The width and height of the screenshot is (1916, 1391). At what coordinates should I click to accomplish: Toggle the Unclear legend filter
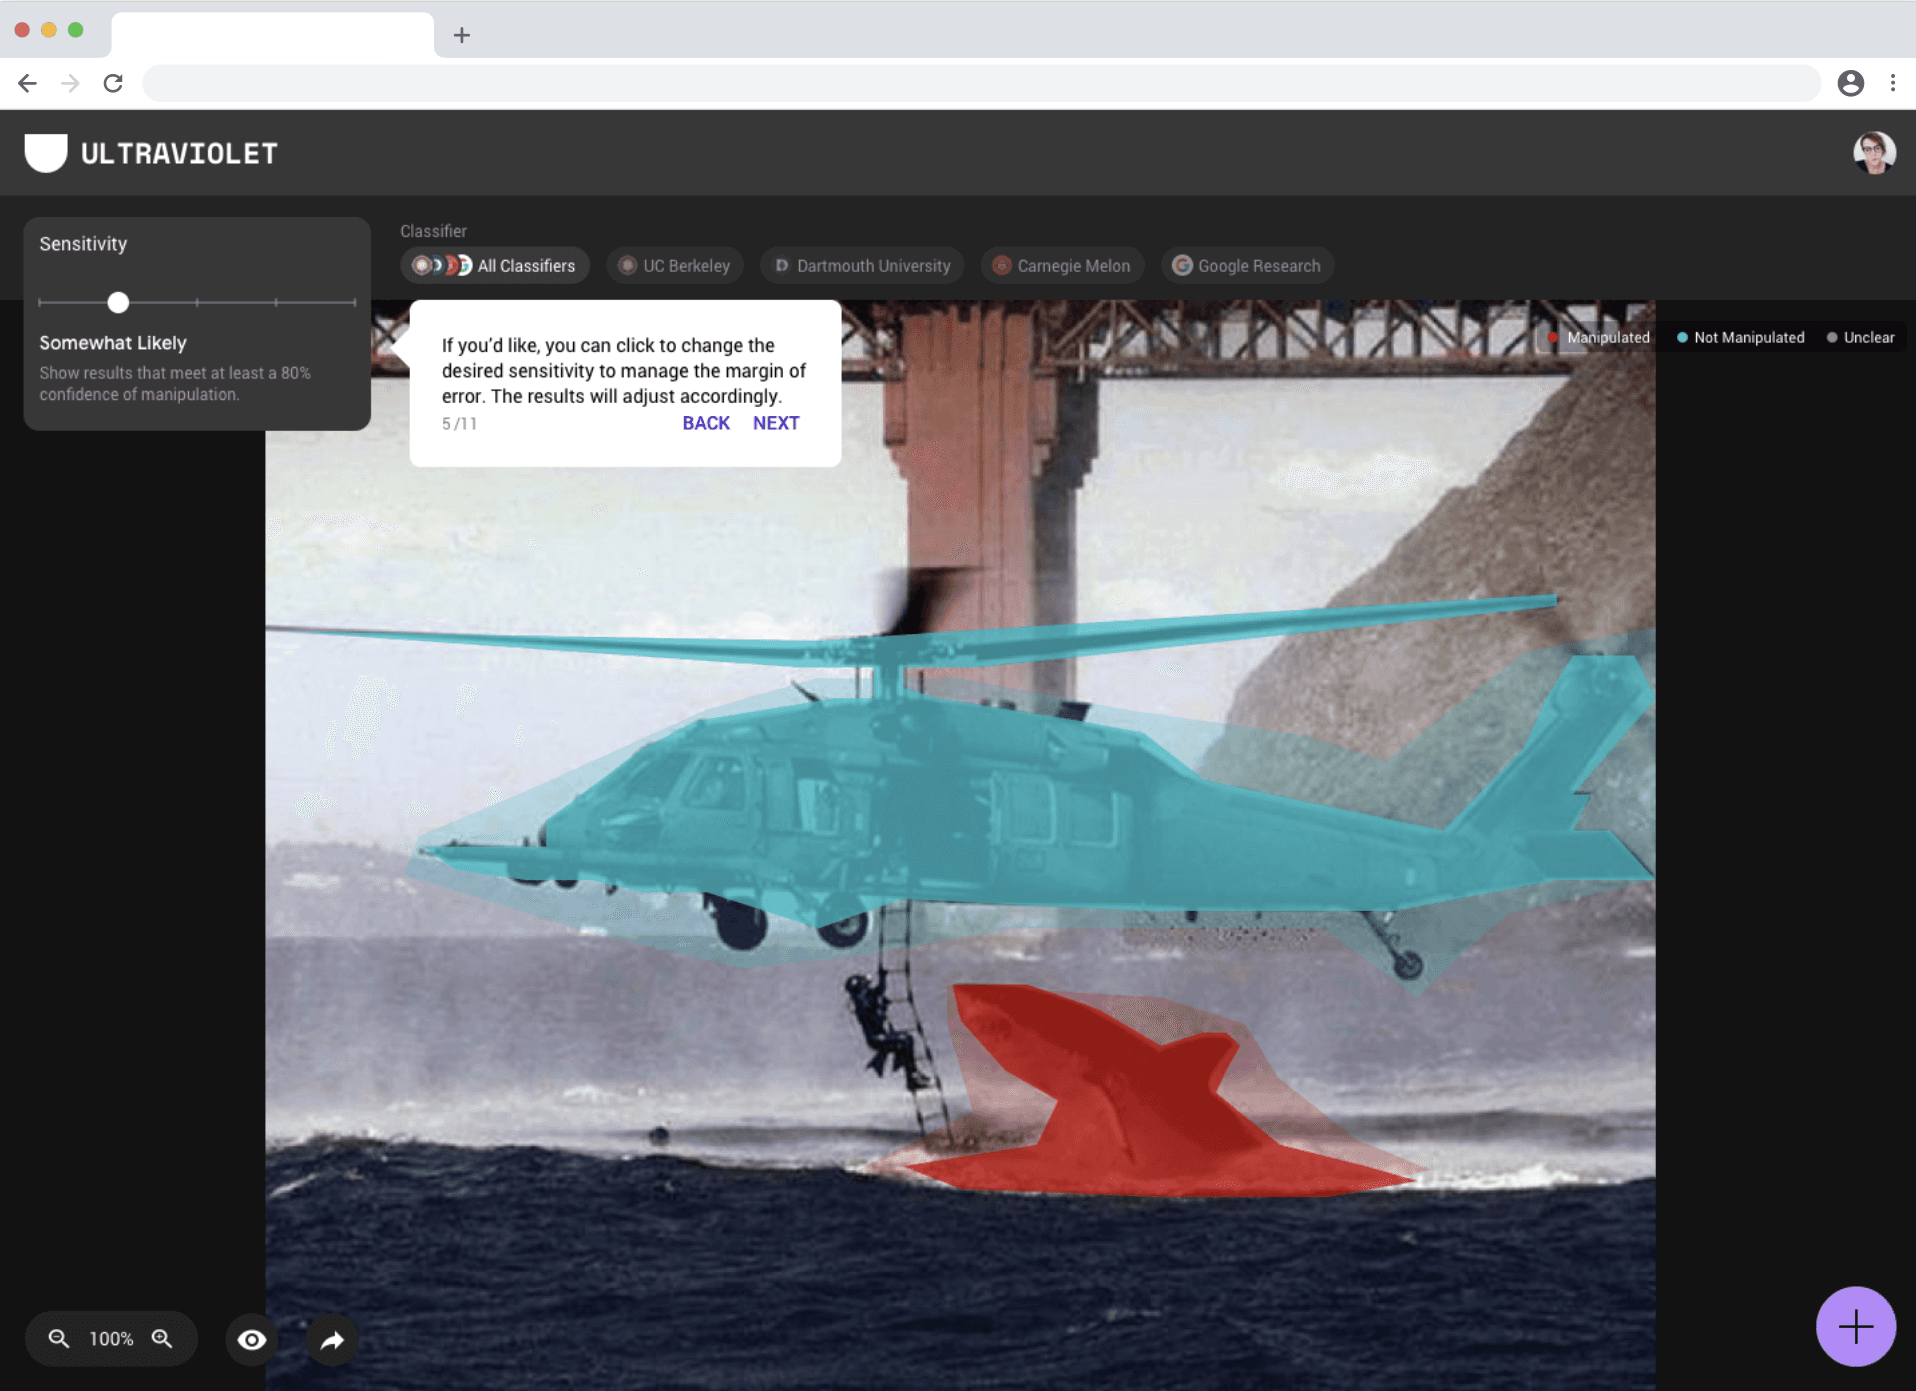[x=1860, y=338]
